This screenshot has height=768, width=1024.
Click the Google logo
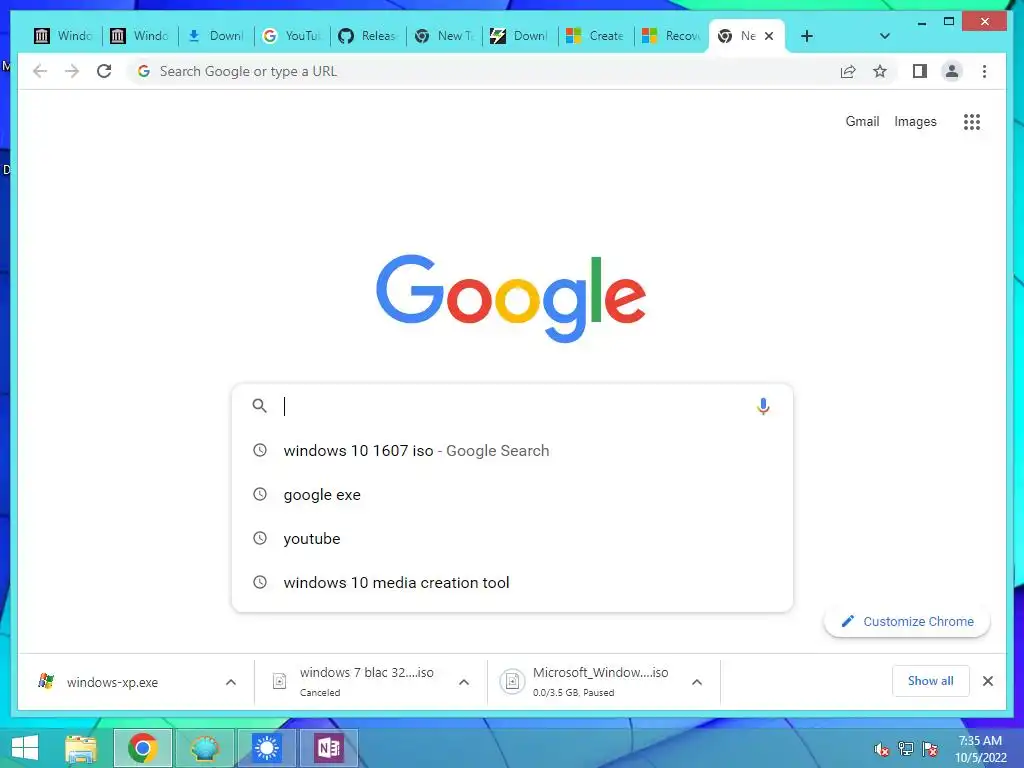(511, 298)
